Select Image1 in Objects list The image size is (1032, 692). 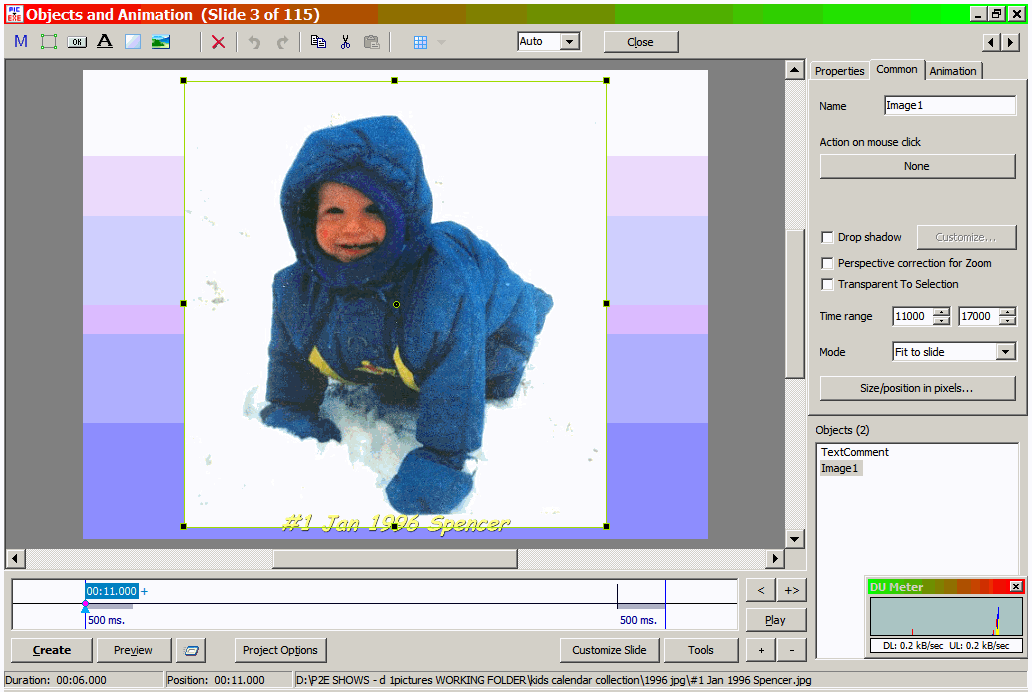pos(839,468)
